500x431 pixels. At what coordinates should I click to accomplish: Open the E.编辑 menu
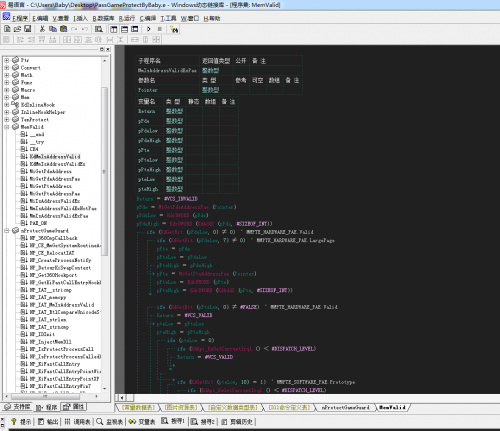pyautogui.click(x=40, y=18)
